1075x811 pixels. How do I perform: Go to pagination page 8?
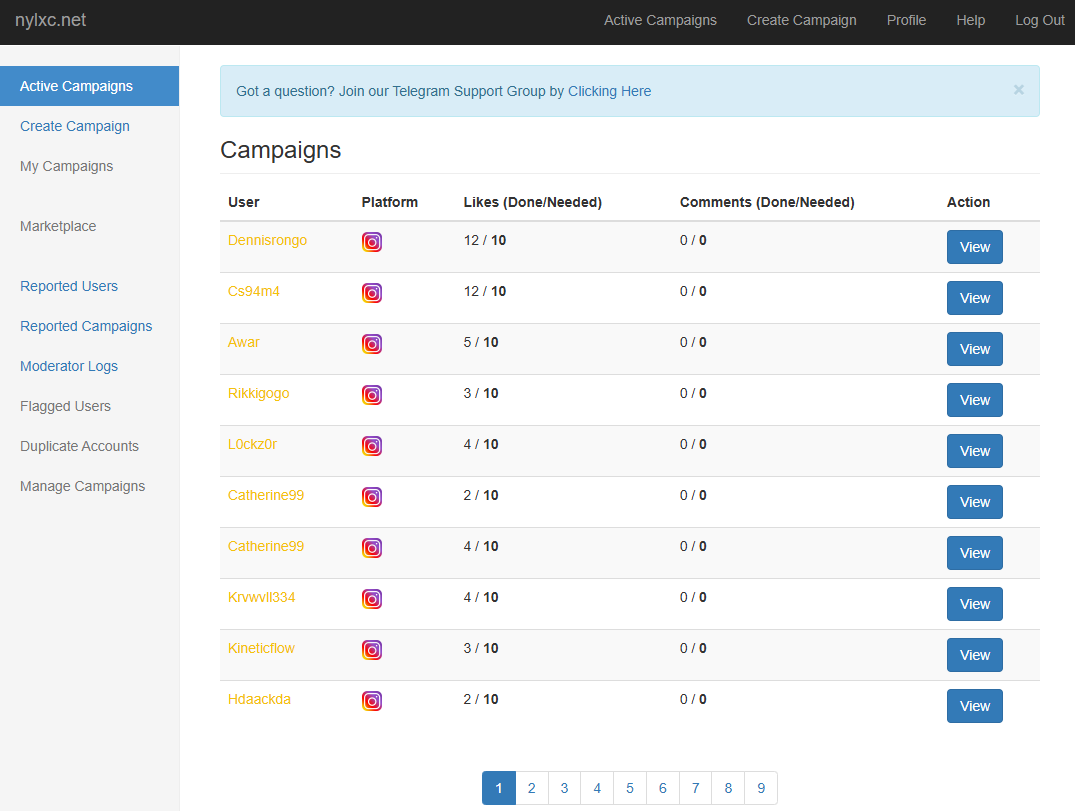point(728,788)
